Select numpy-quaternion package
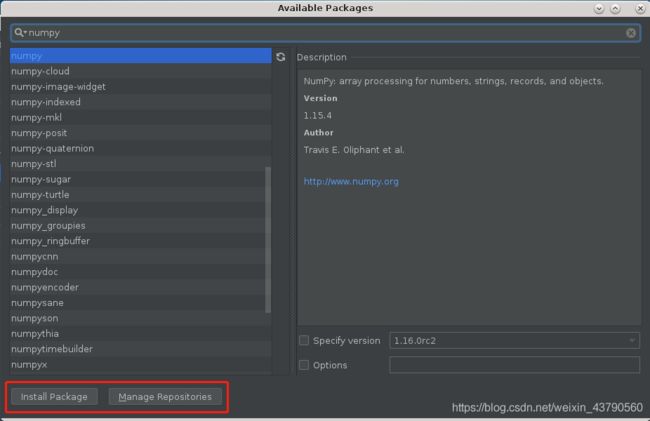The height and width of the screenshot is (421, 650). tap(141, 148)
